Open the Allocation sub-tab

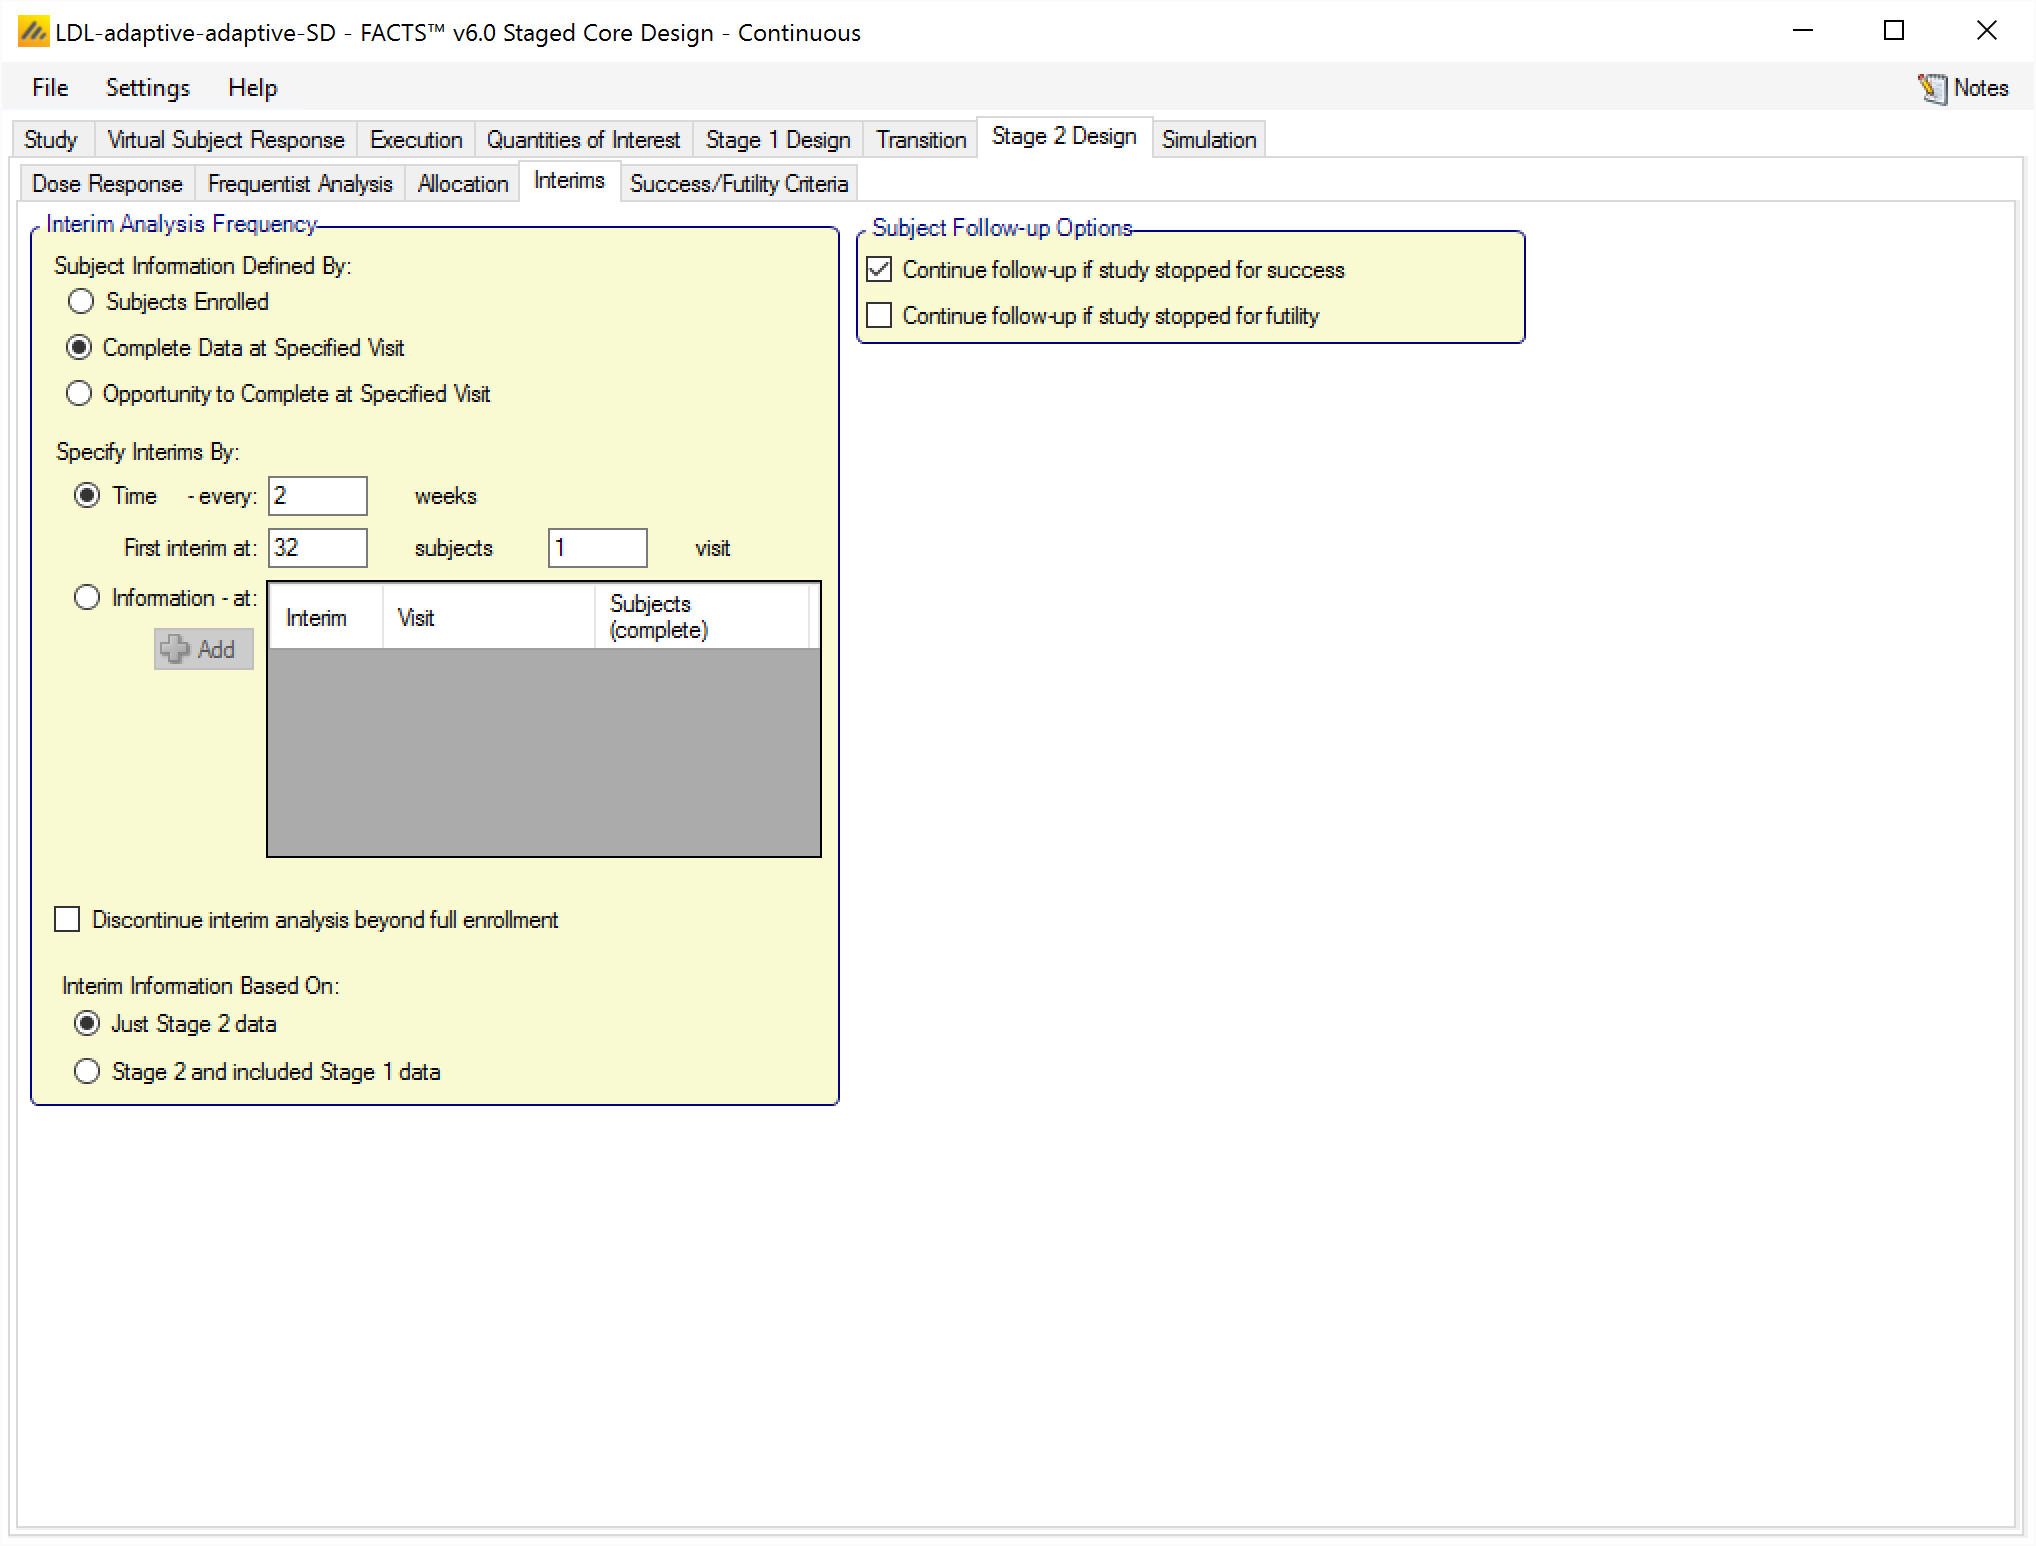pos(462,184)
